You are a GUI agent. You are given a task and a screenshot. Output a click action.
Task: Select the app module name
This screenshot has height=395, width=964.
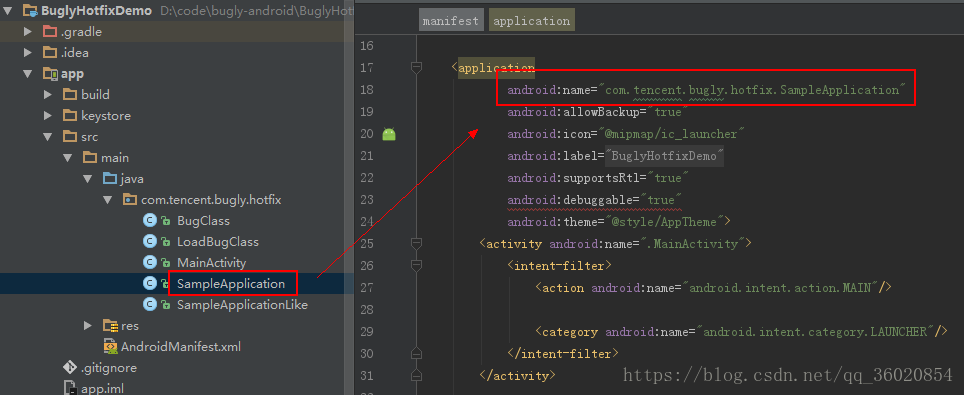(x=73, y=74)
